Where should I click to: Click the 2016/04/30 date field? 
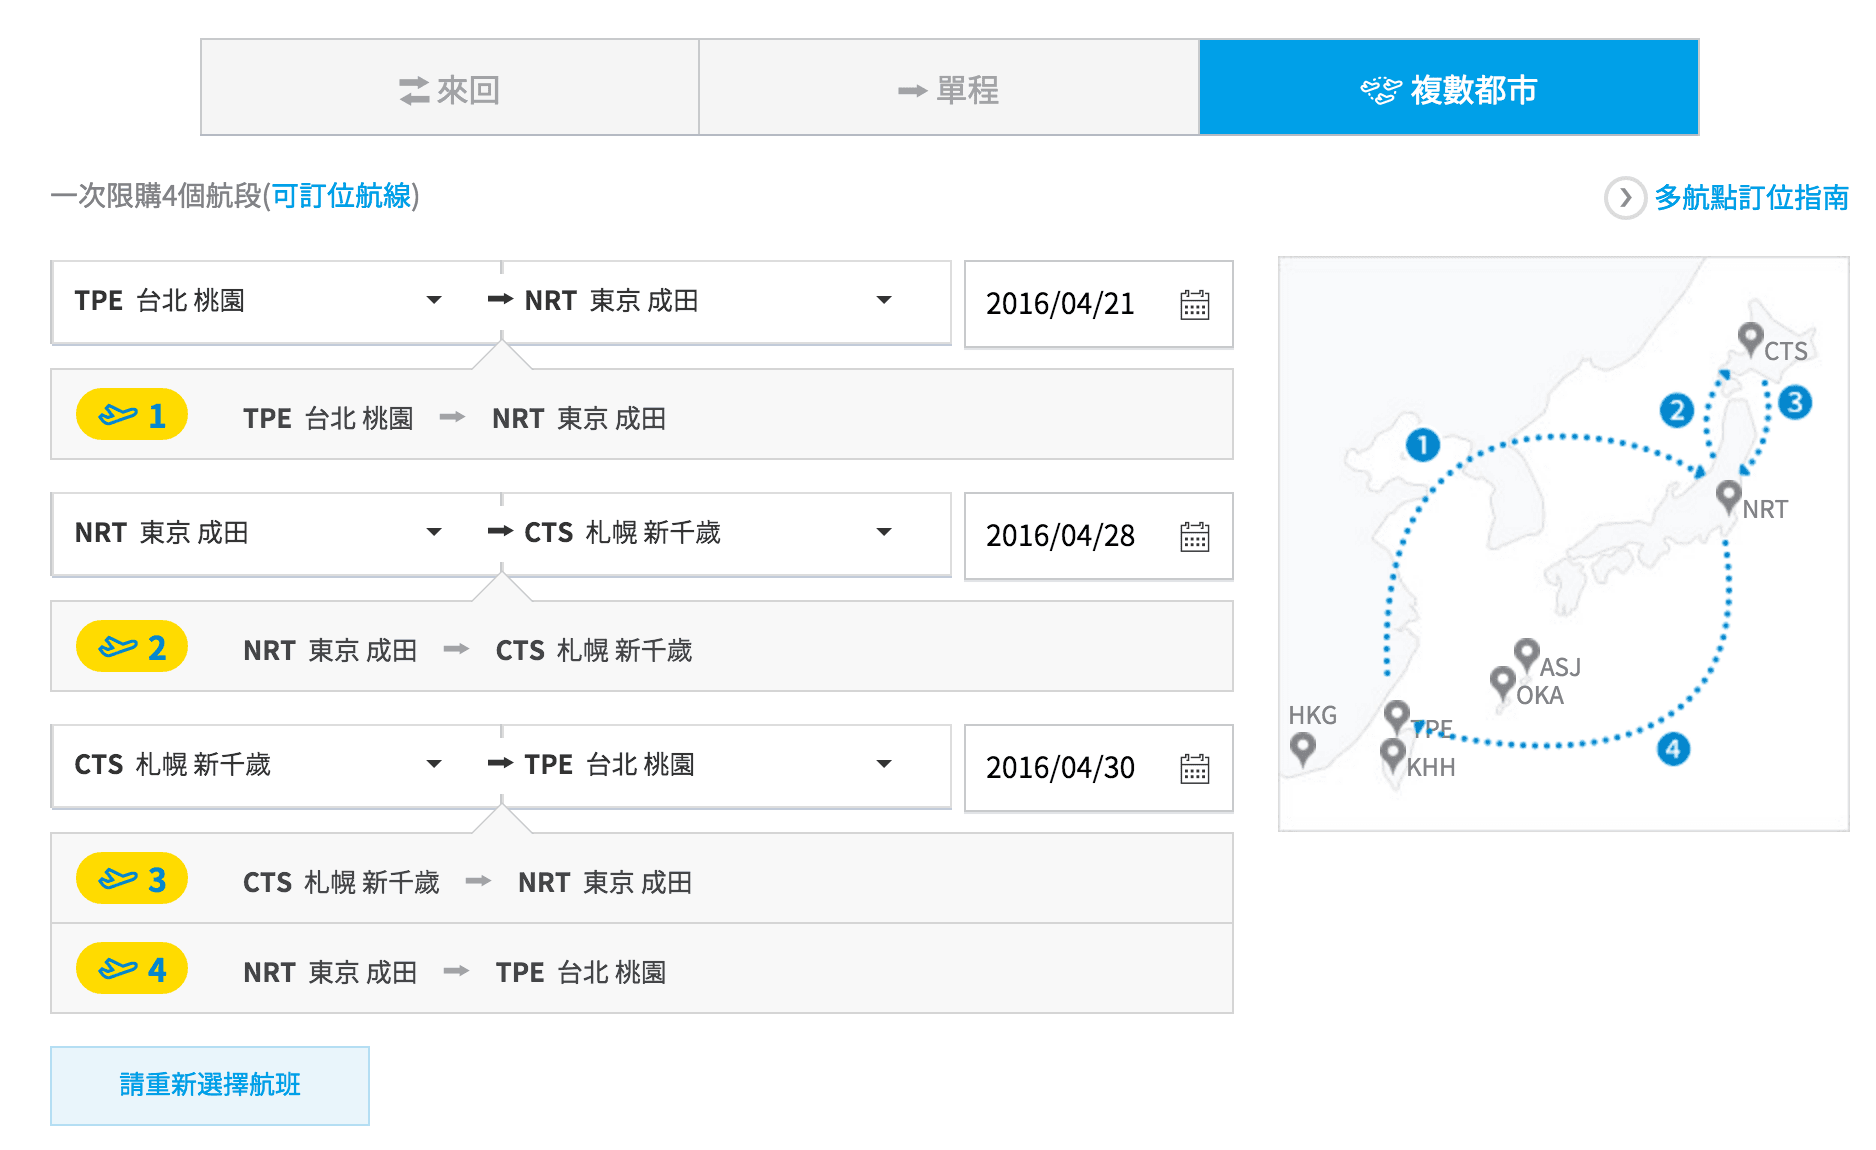pos(1098,768)
